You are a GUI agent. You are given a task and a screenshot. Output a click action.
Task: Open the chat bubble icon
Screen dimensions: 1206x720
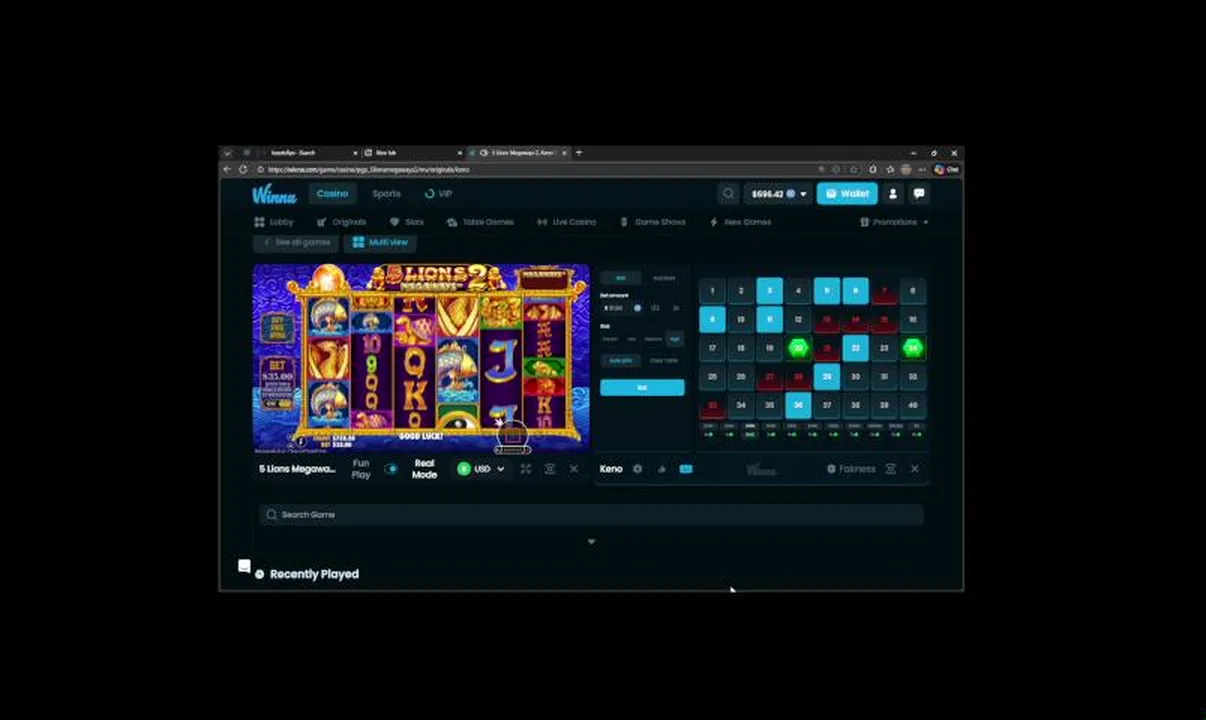(x=919, y=194)
